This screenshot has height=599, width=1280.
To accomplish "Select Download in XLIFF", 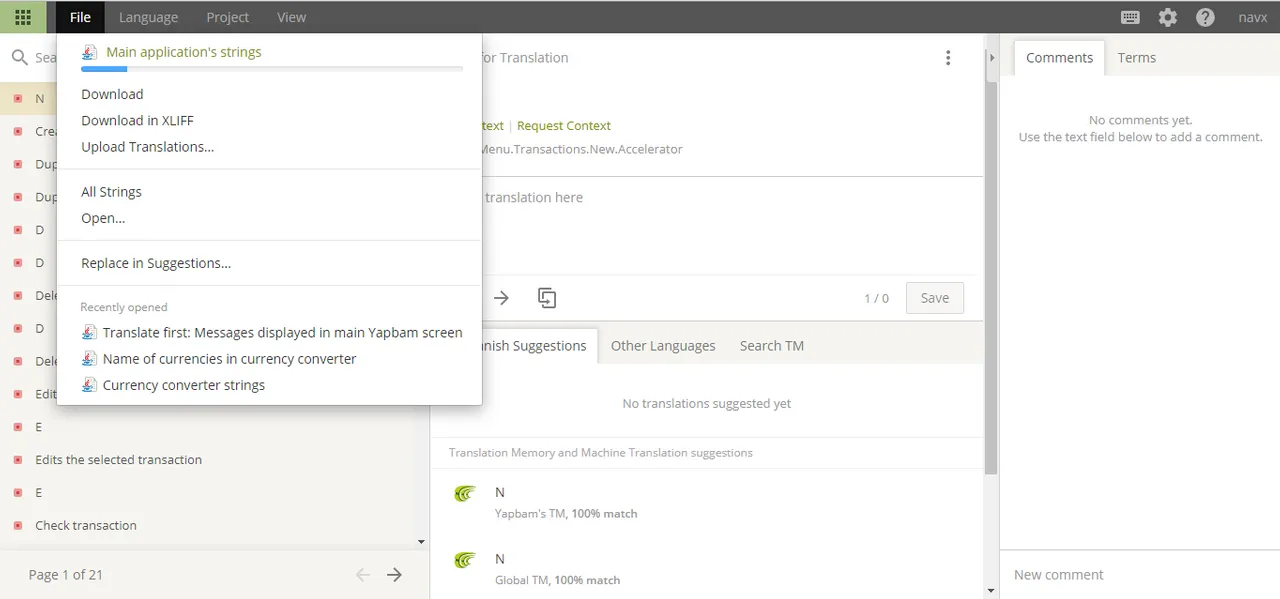I will pos(137,120).
